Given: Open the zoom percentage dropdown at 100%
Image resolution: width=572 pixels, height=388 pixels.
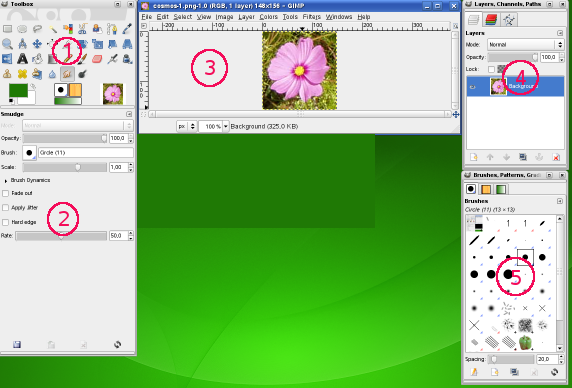Looking at the screenshot, I should click(x=226, y=127).
